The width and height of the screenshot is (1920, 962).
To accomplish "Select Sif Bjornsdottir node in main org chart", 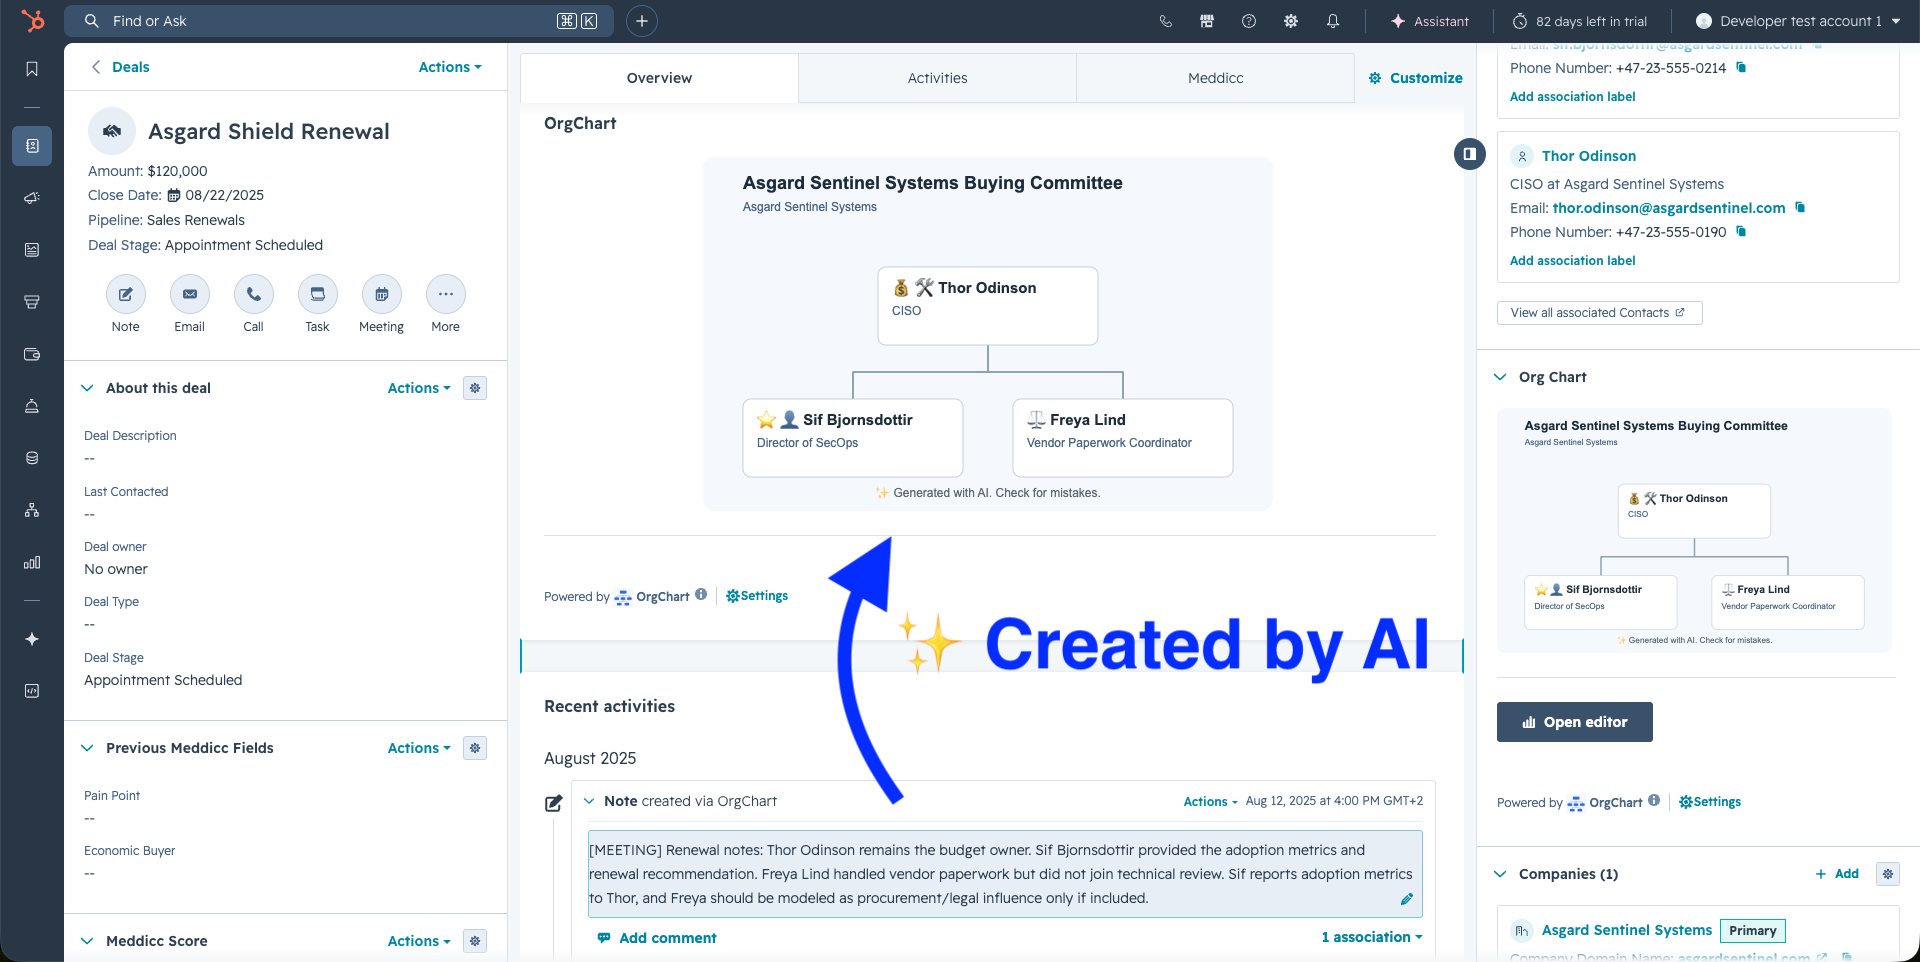I will pyautogui.click(x=853, y=438).
